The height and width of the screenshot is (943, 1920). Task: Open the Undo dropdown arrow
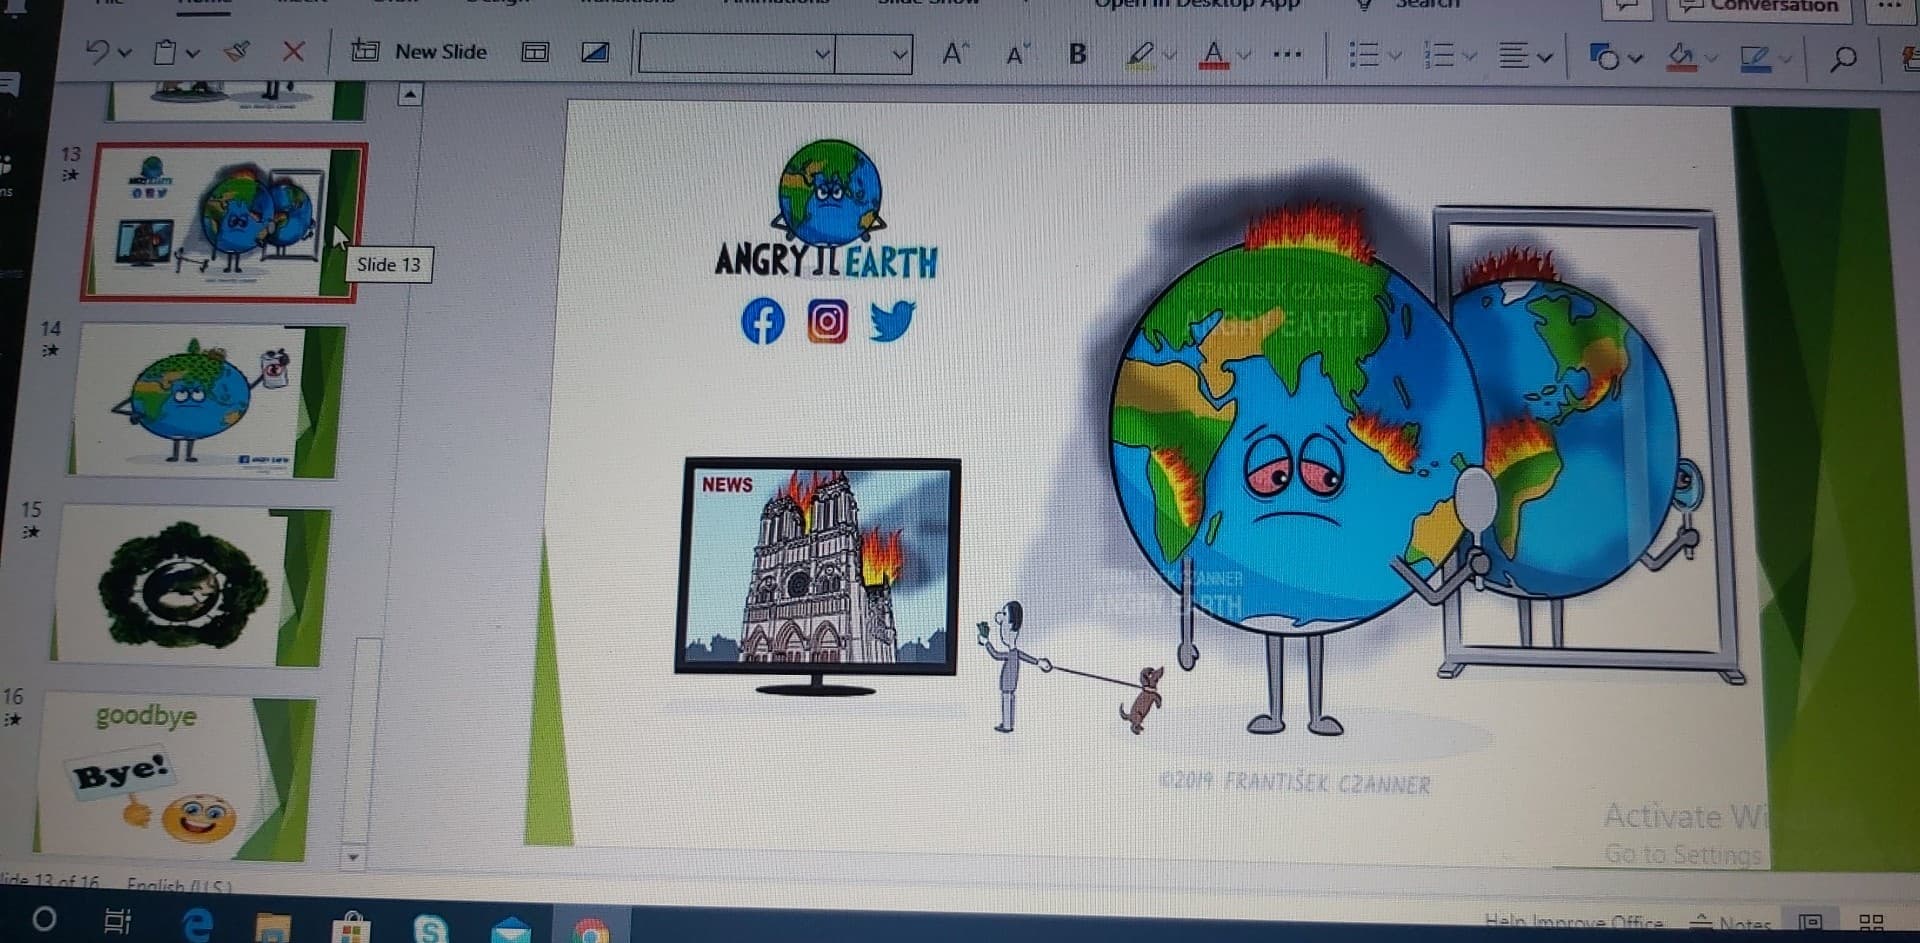[125, 52]
